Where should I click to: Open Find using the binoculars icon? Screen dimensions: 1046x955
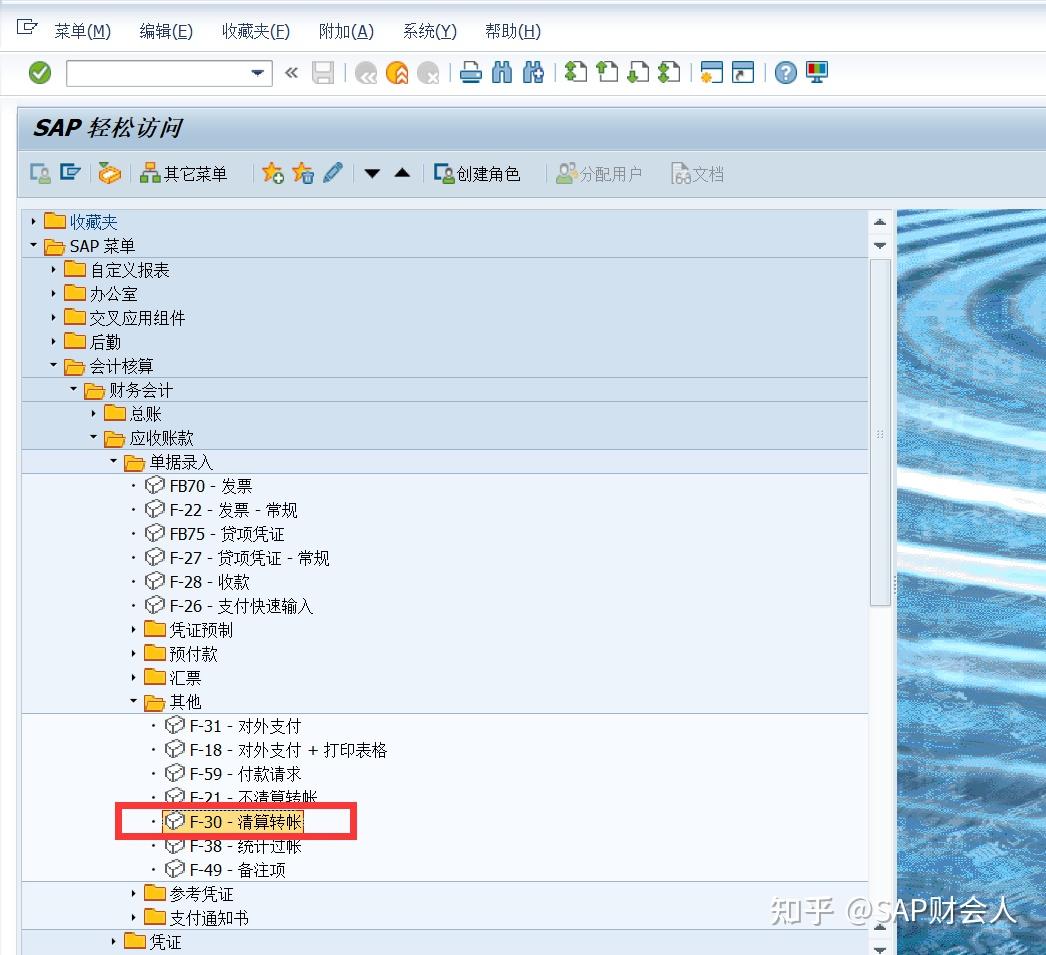tap(502, 72)
